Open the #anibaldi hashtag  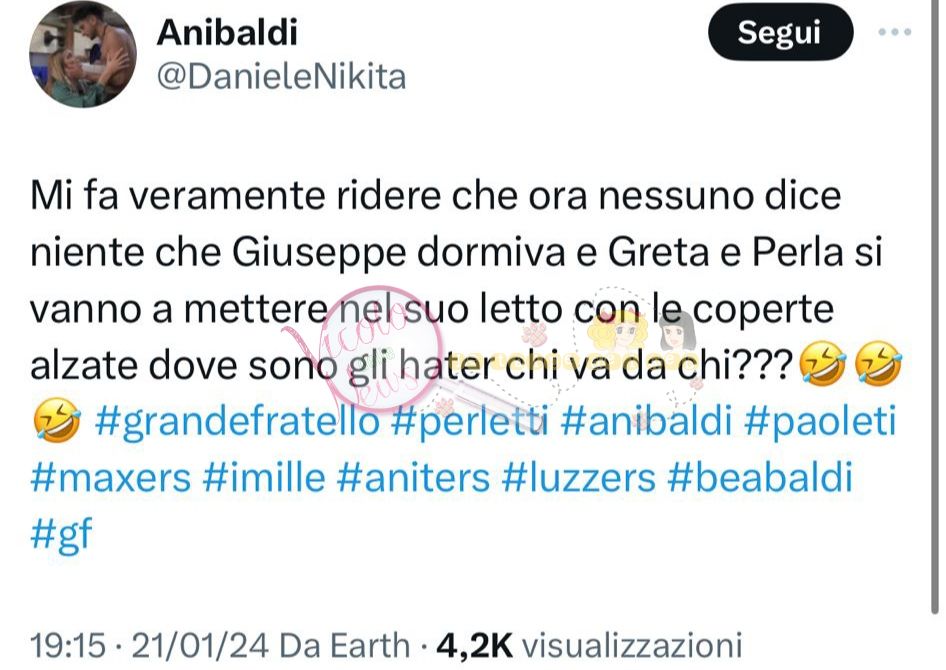(646, 420)
